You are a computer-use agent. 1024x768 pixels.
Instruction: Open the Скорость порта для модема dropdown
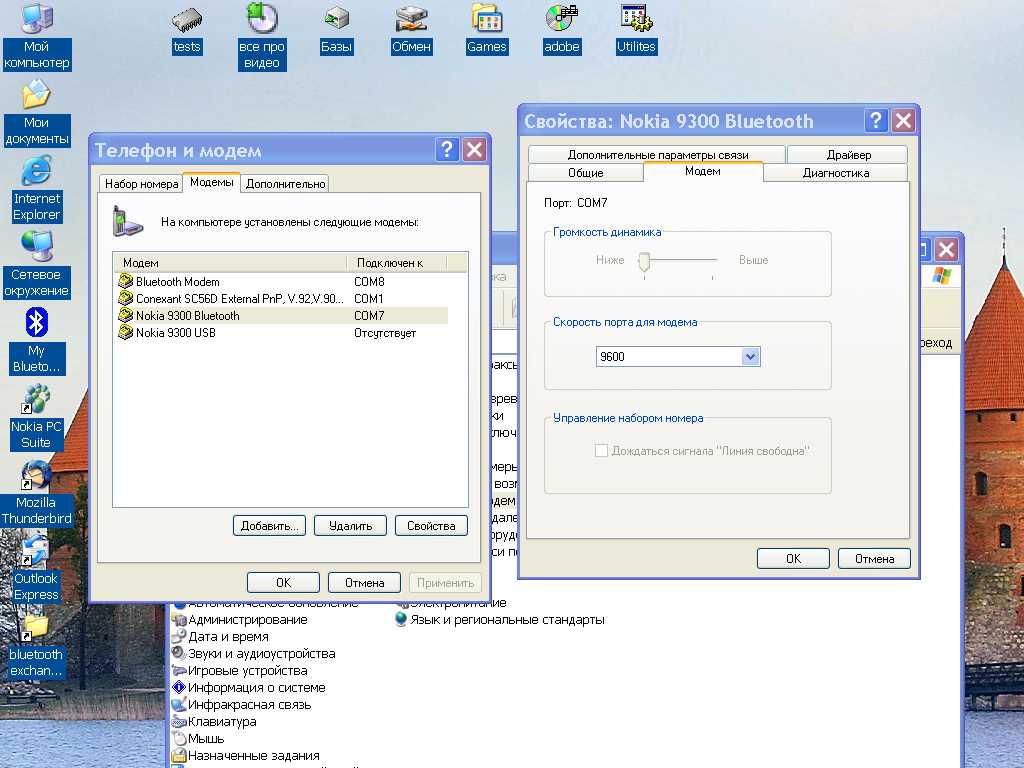pos(750,357)
